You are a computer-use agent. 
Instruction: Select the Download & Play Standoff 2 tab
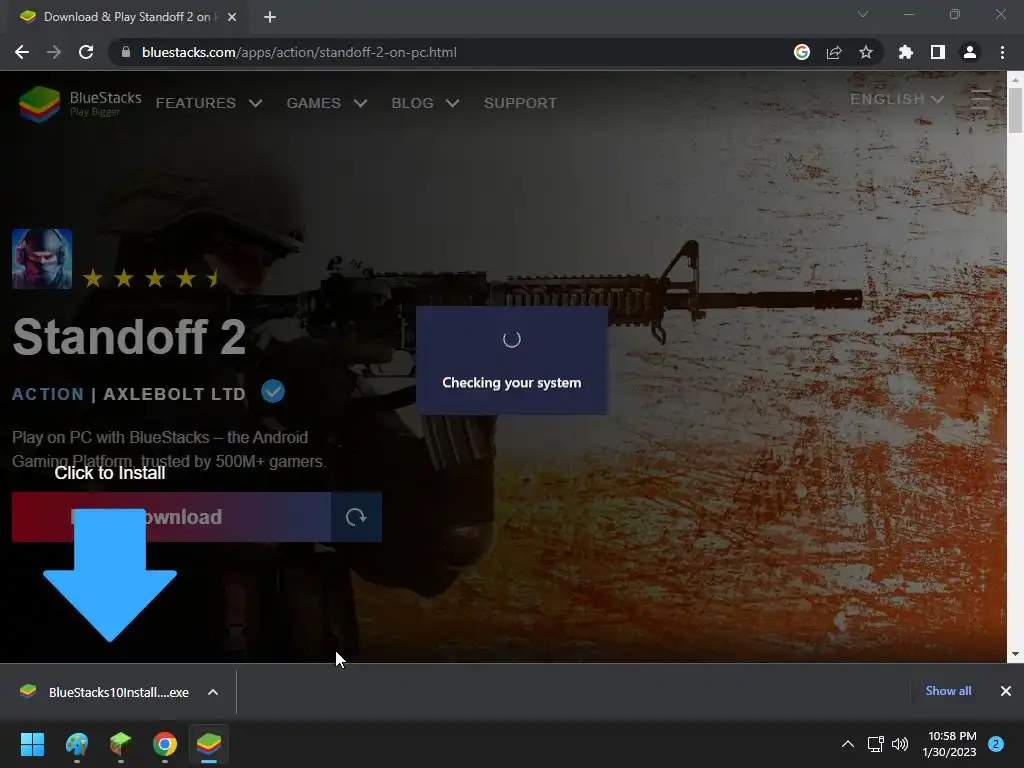click(127, 17)
